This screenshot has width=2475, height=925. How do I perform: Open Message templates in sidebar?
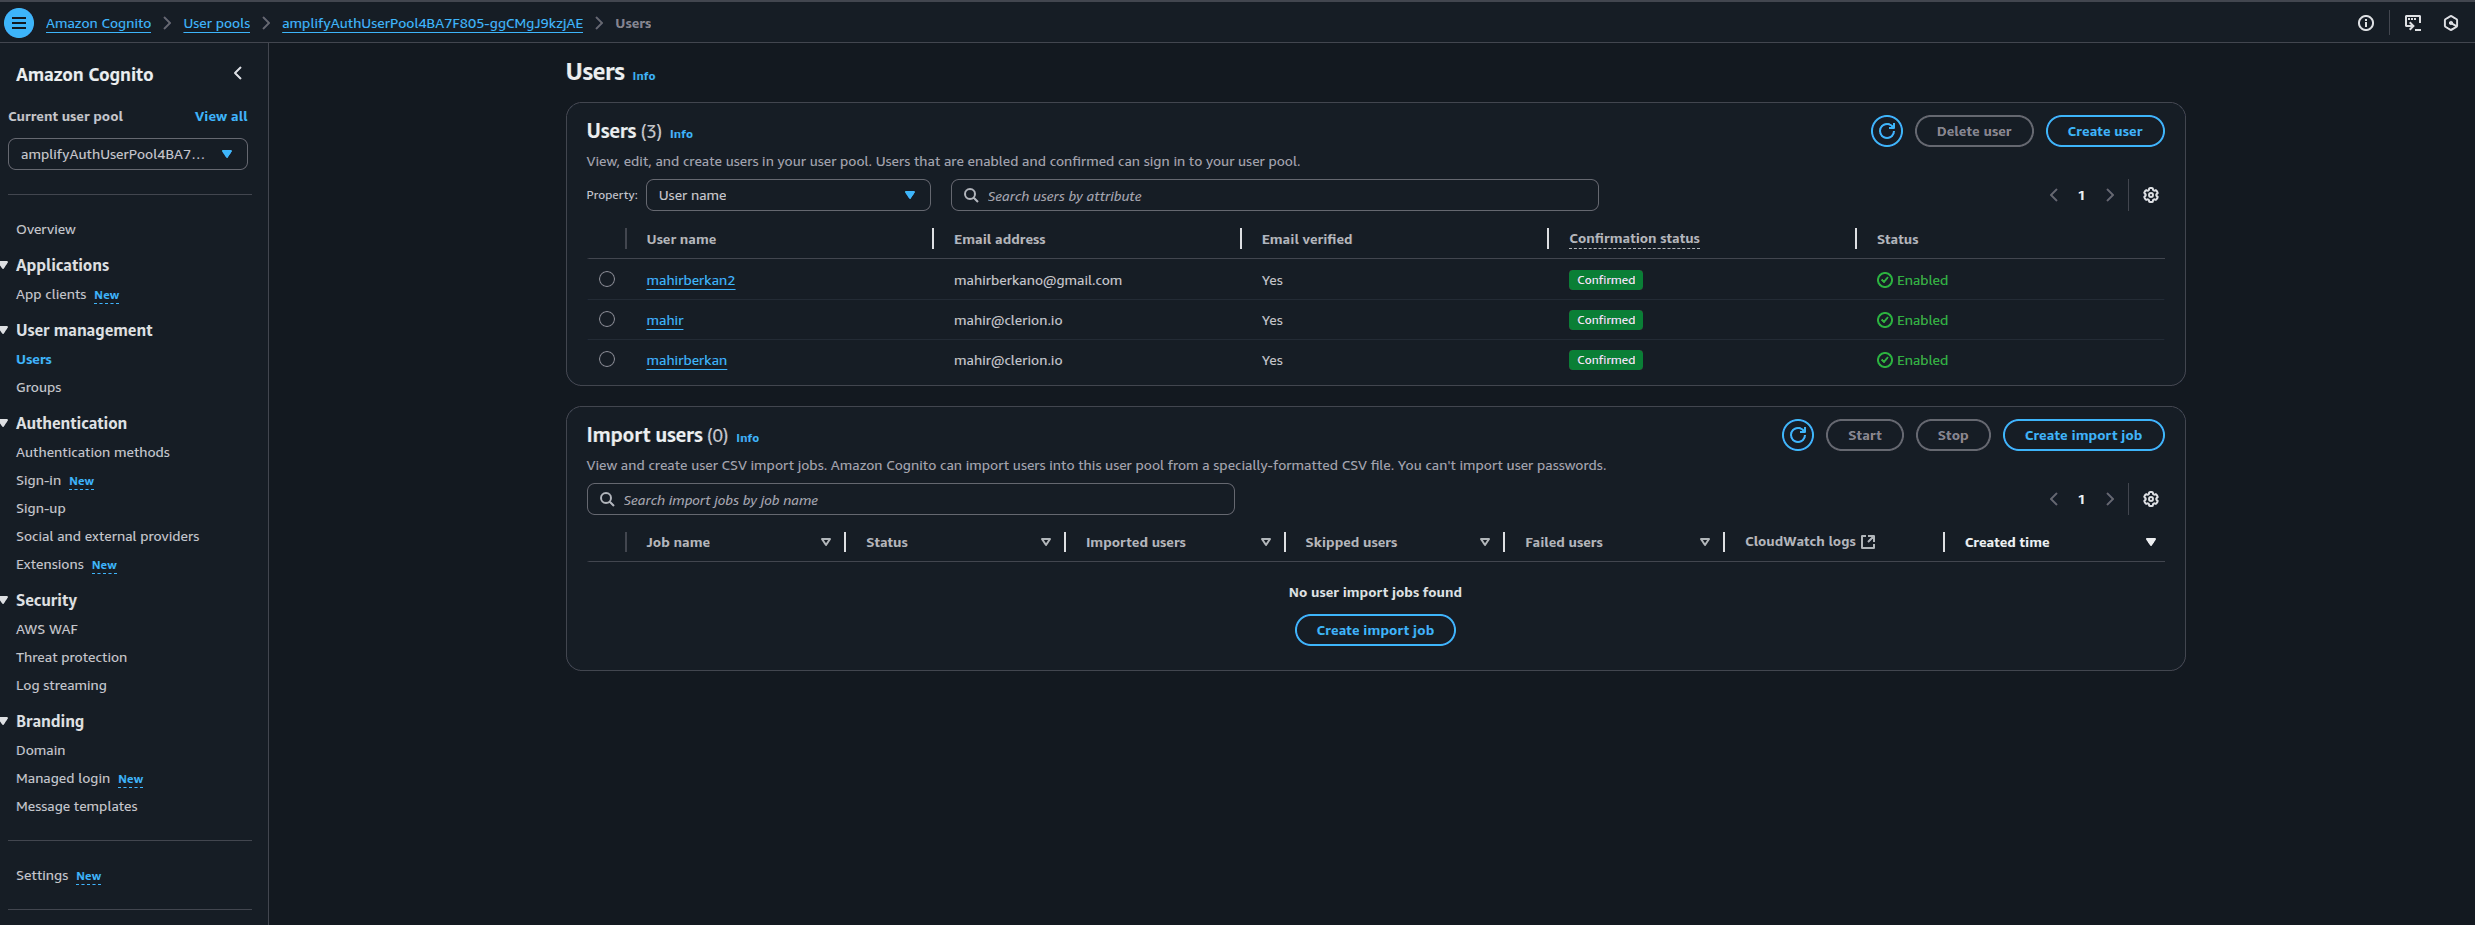[x=77, y=806]
